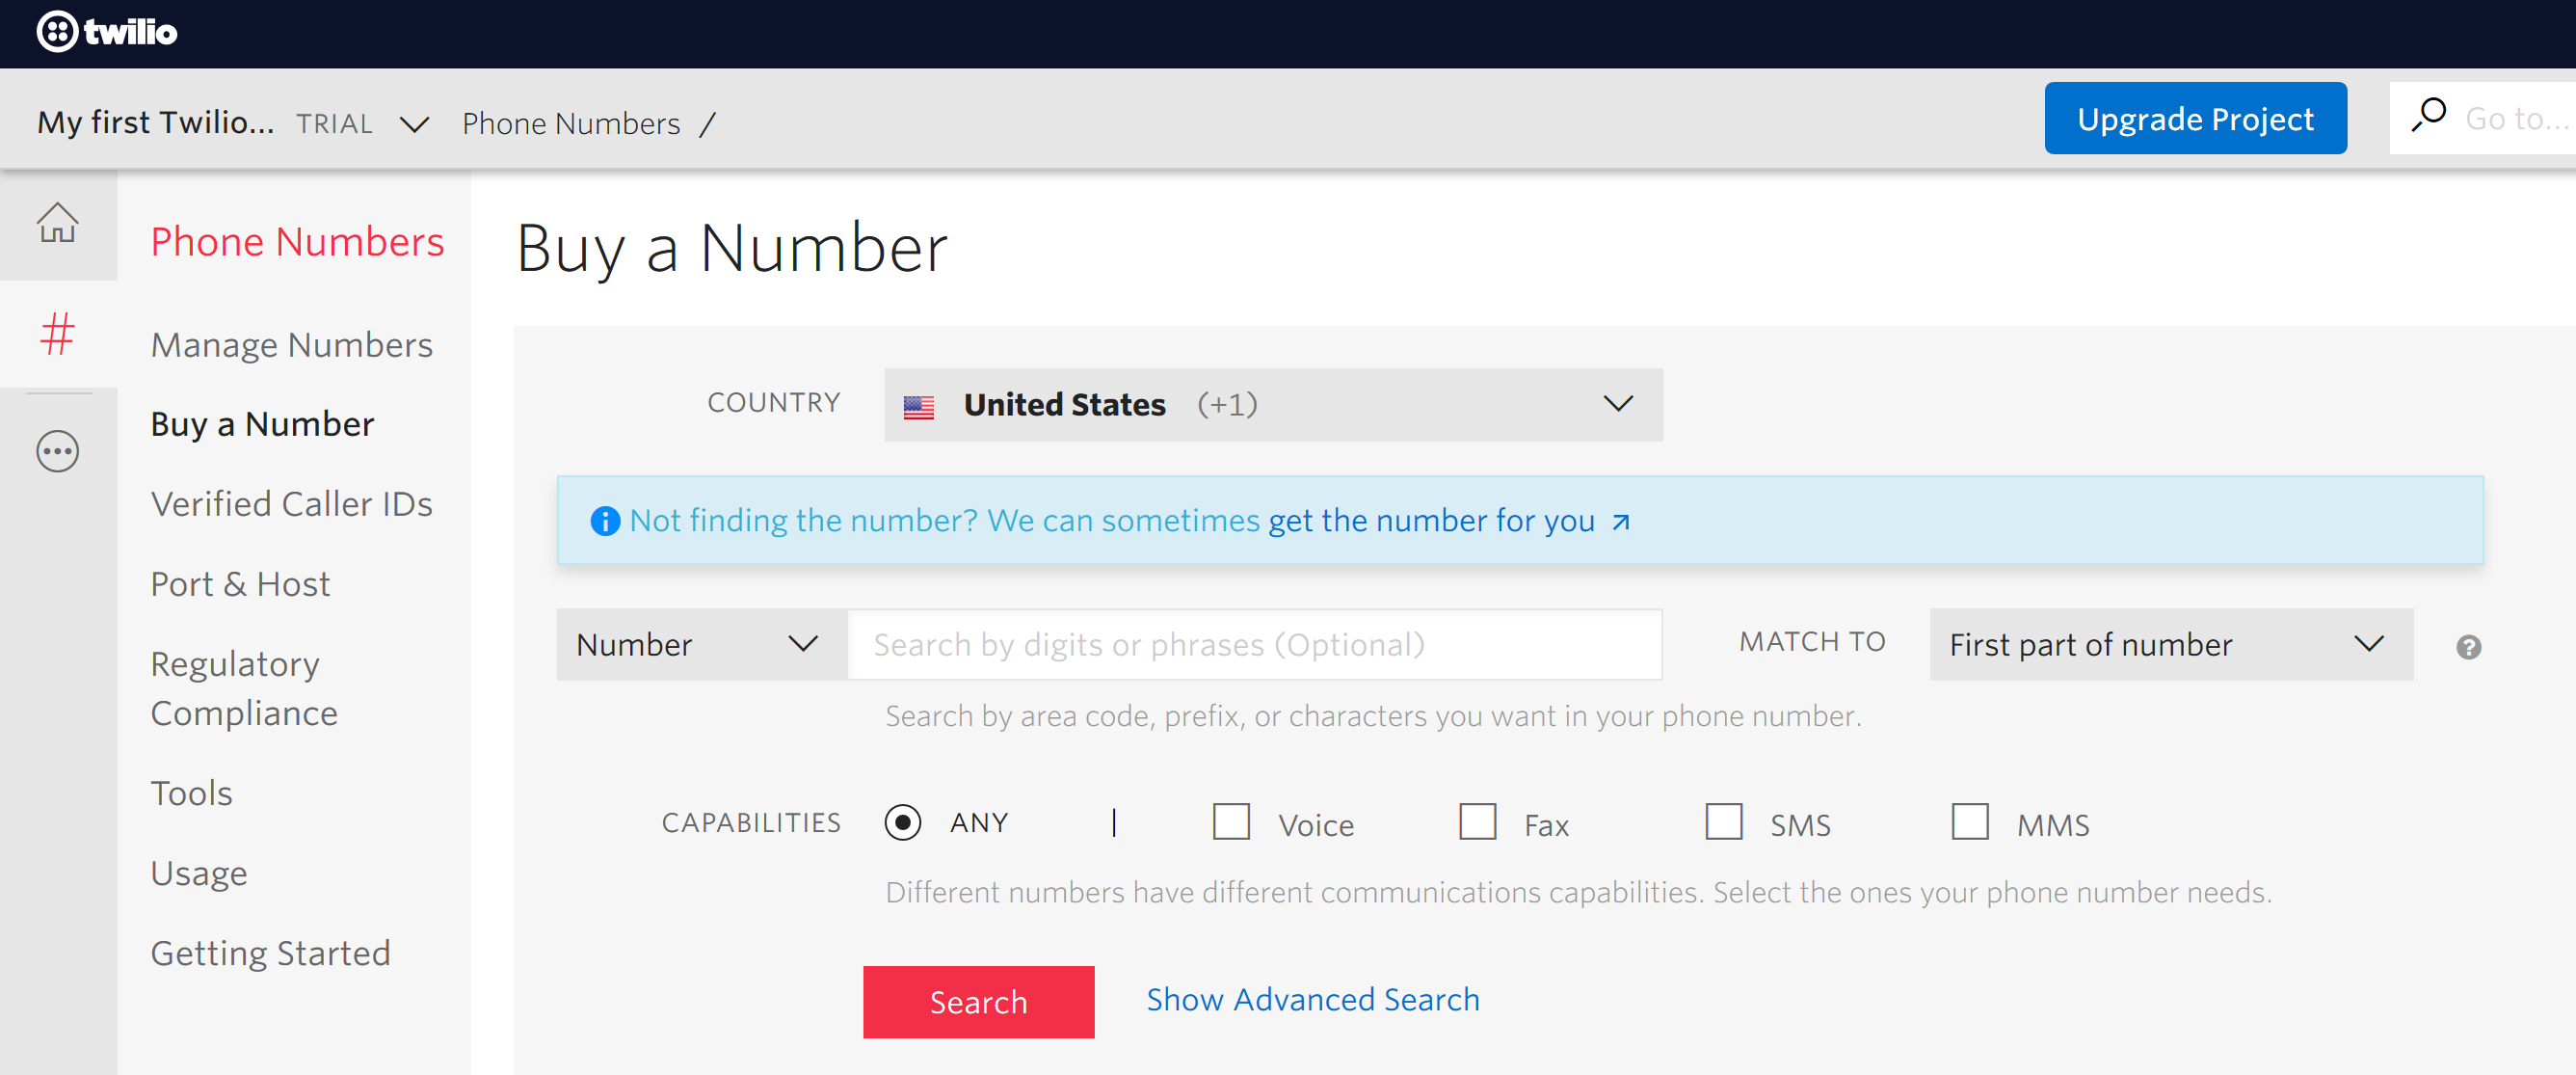
Task: Click the blue info circle icon
Action: (x=604, y=521)
